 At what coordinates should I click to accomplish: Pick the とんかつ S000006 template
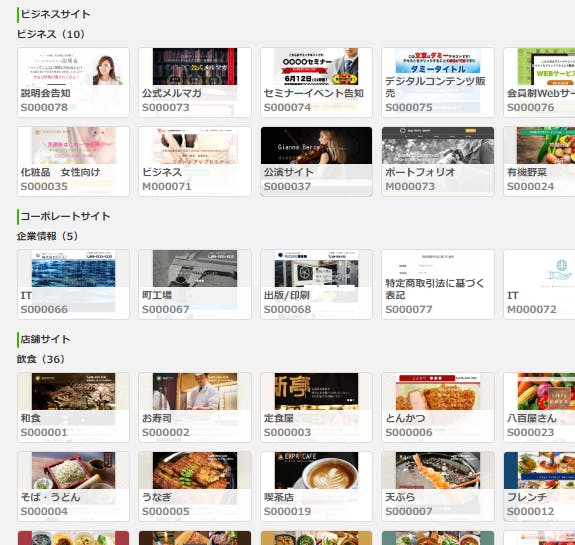click(438, 407)
